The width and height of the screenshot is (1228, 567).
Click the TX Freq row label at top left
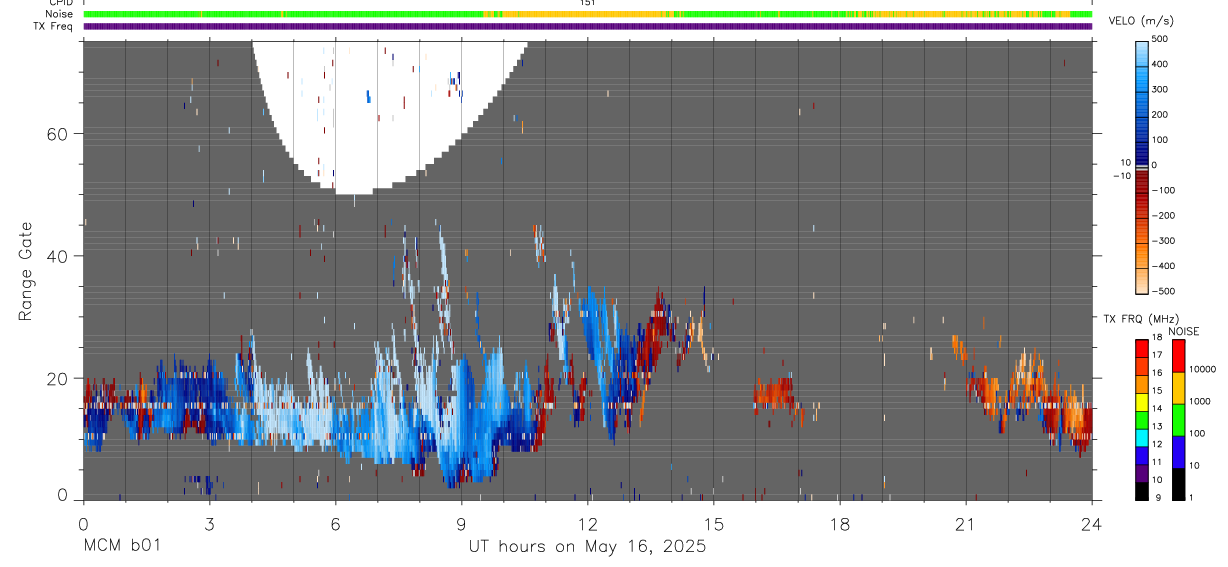pos(53,26)
